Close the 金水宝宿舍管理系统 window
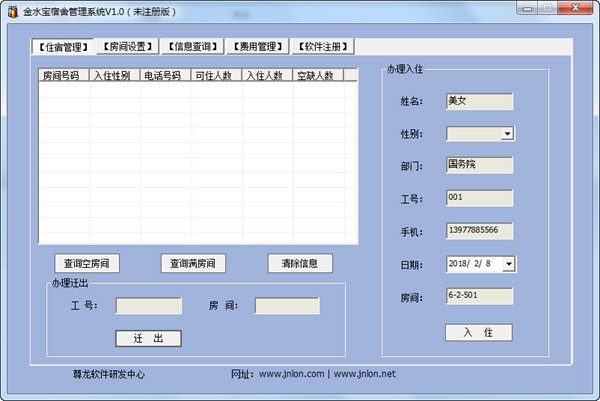 [575, 8]
